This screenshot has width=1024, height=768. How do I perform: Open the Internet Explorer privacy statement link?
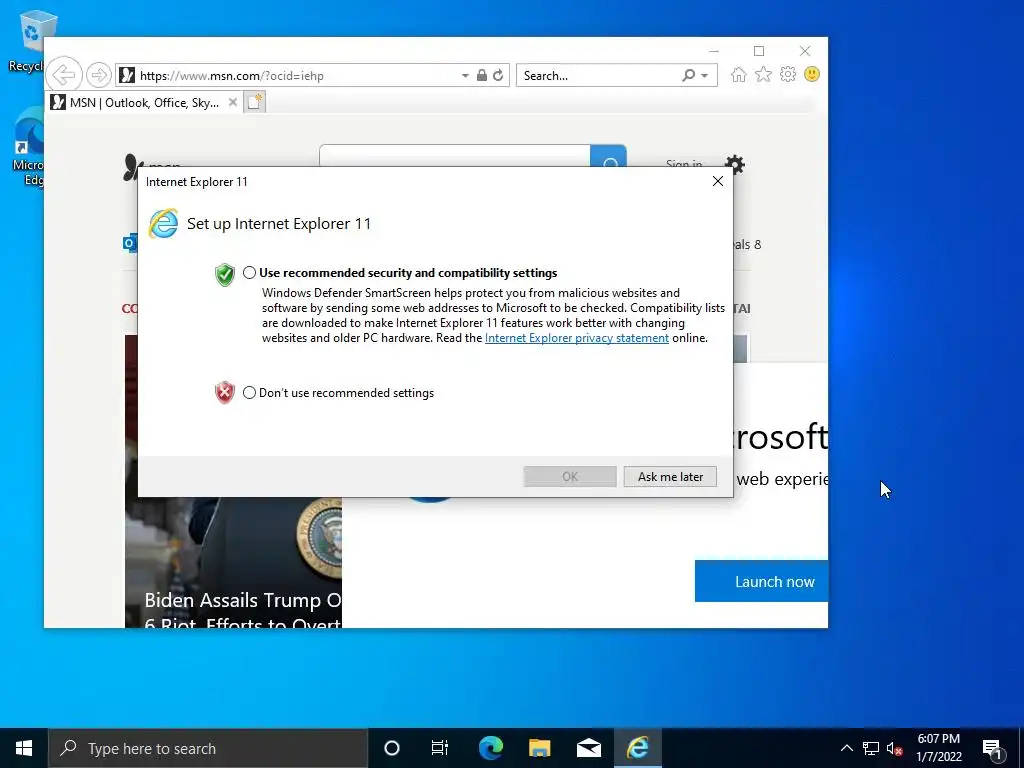pos(577,338)
